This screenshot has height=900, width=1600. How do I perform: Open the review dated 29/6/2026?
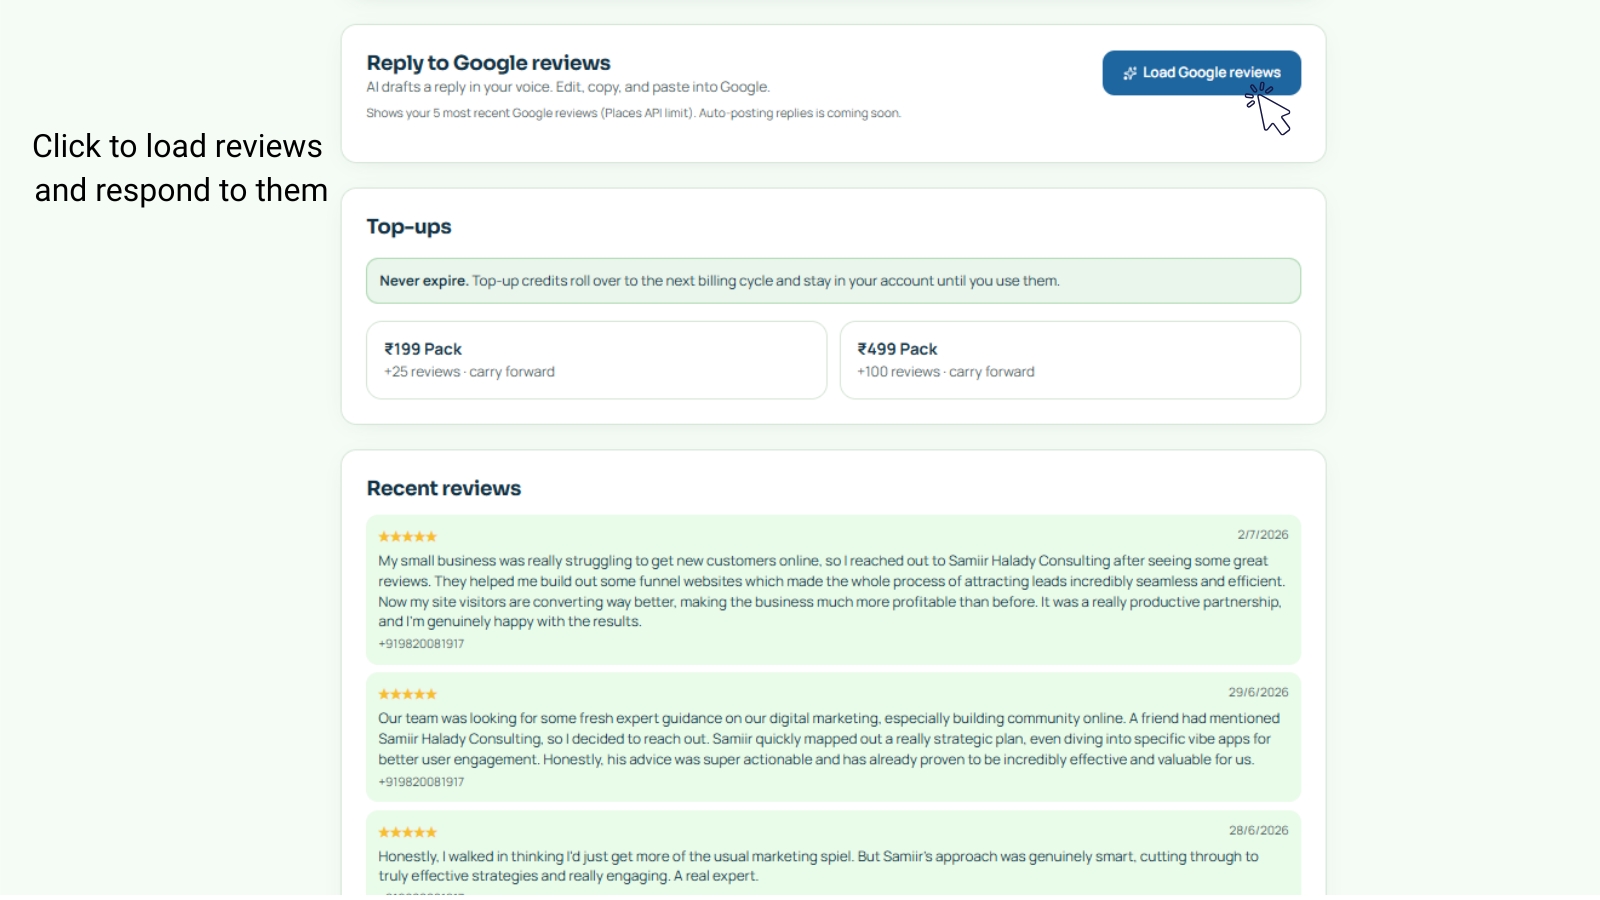click(x=833, y=737)
